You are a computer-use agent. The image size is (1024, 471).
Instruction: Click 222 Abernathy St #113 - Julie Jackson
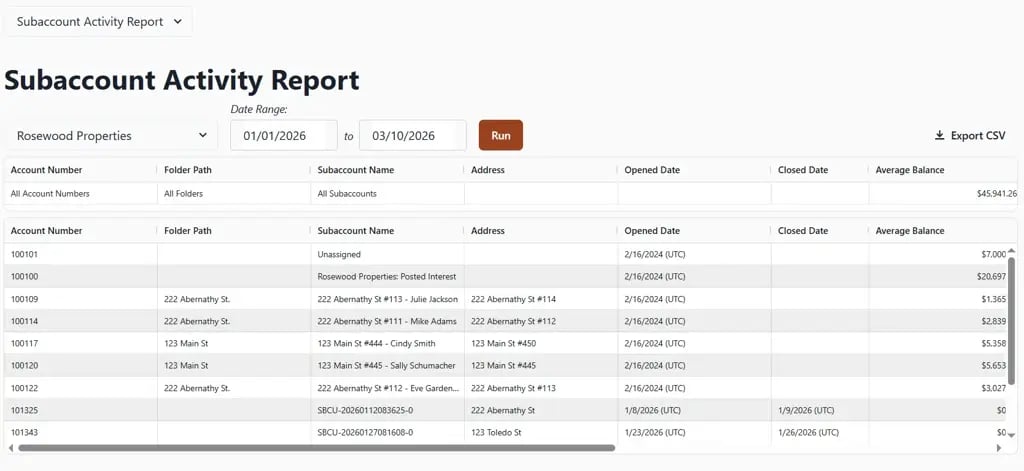(x=387, y=299)
